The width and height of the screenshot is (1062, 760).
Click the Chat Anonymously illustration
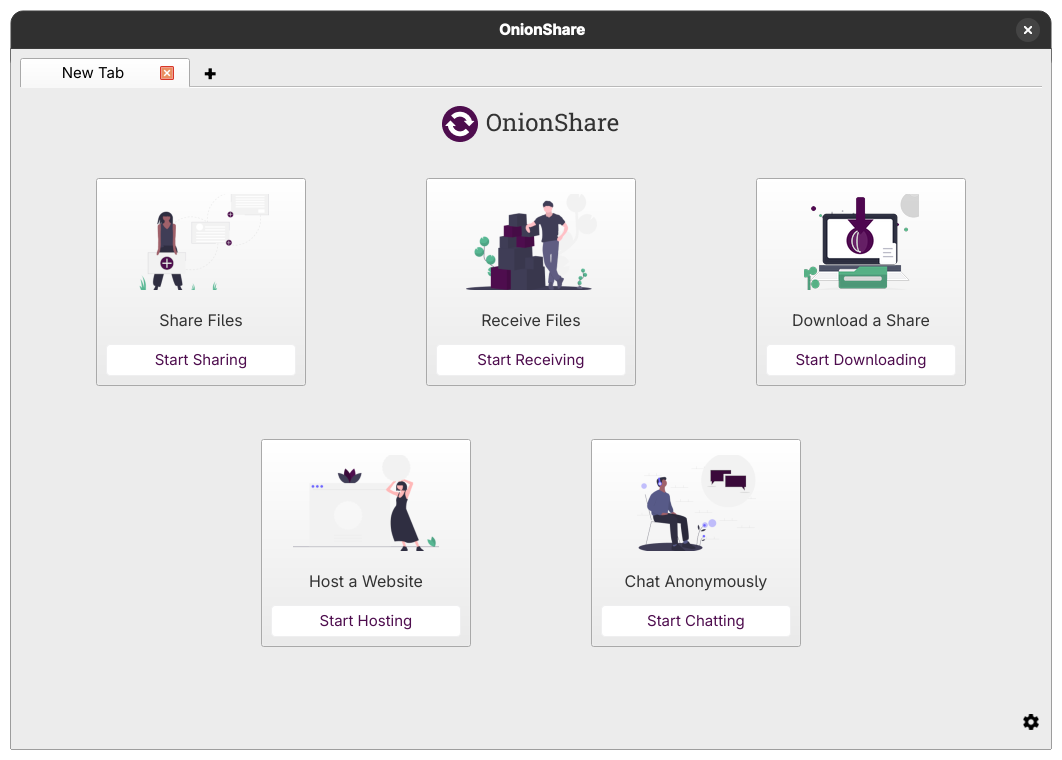696,503
